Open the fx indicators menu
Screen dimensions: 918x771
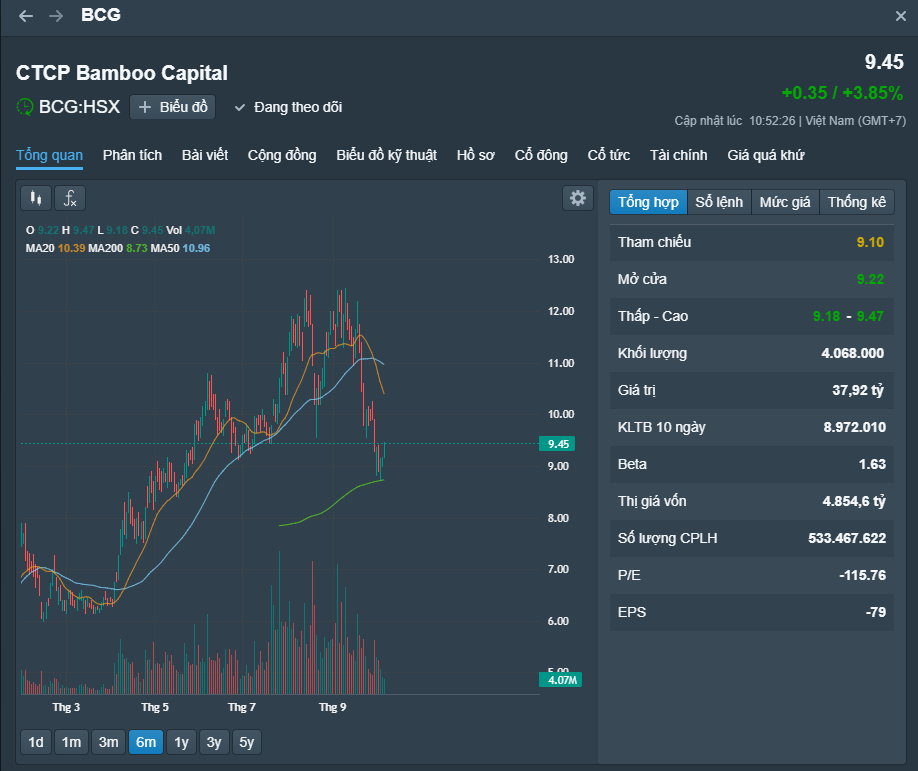click(x=70, y=198)
